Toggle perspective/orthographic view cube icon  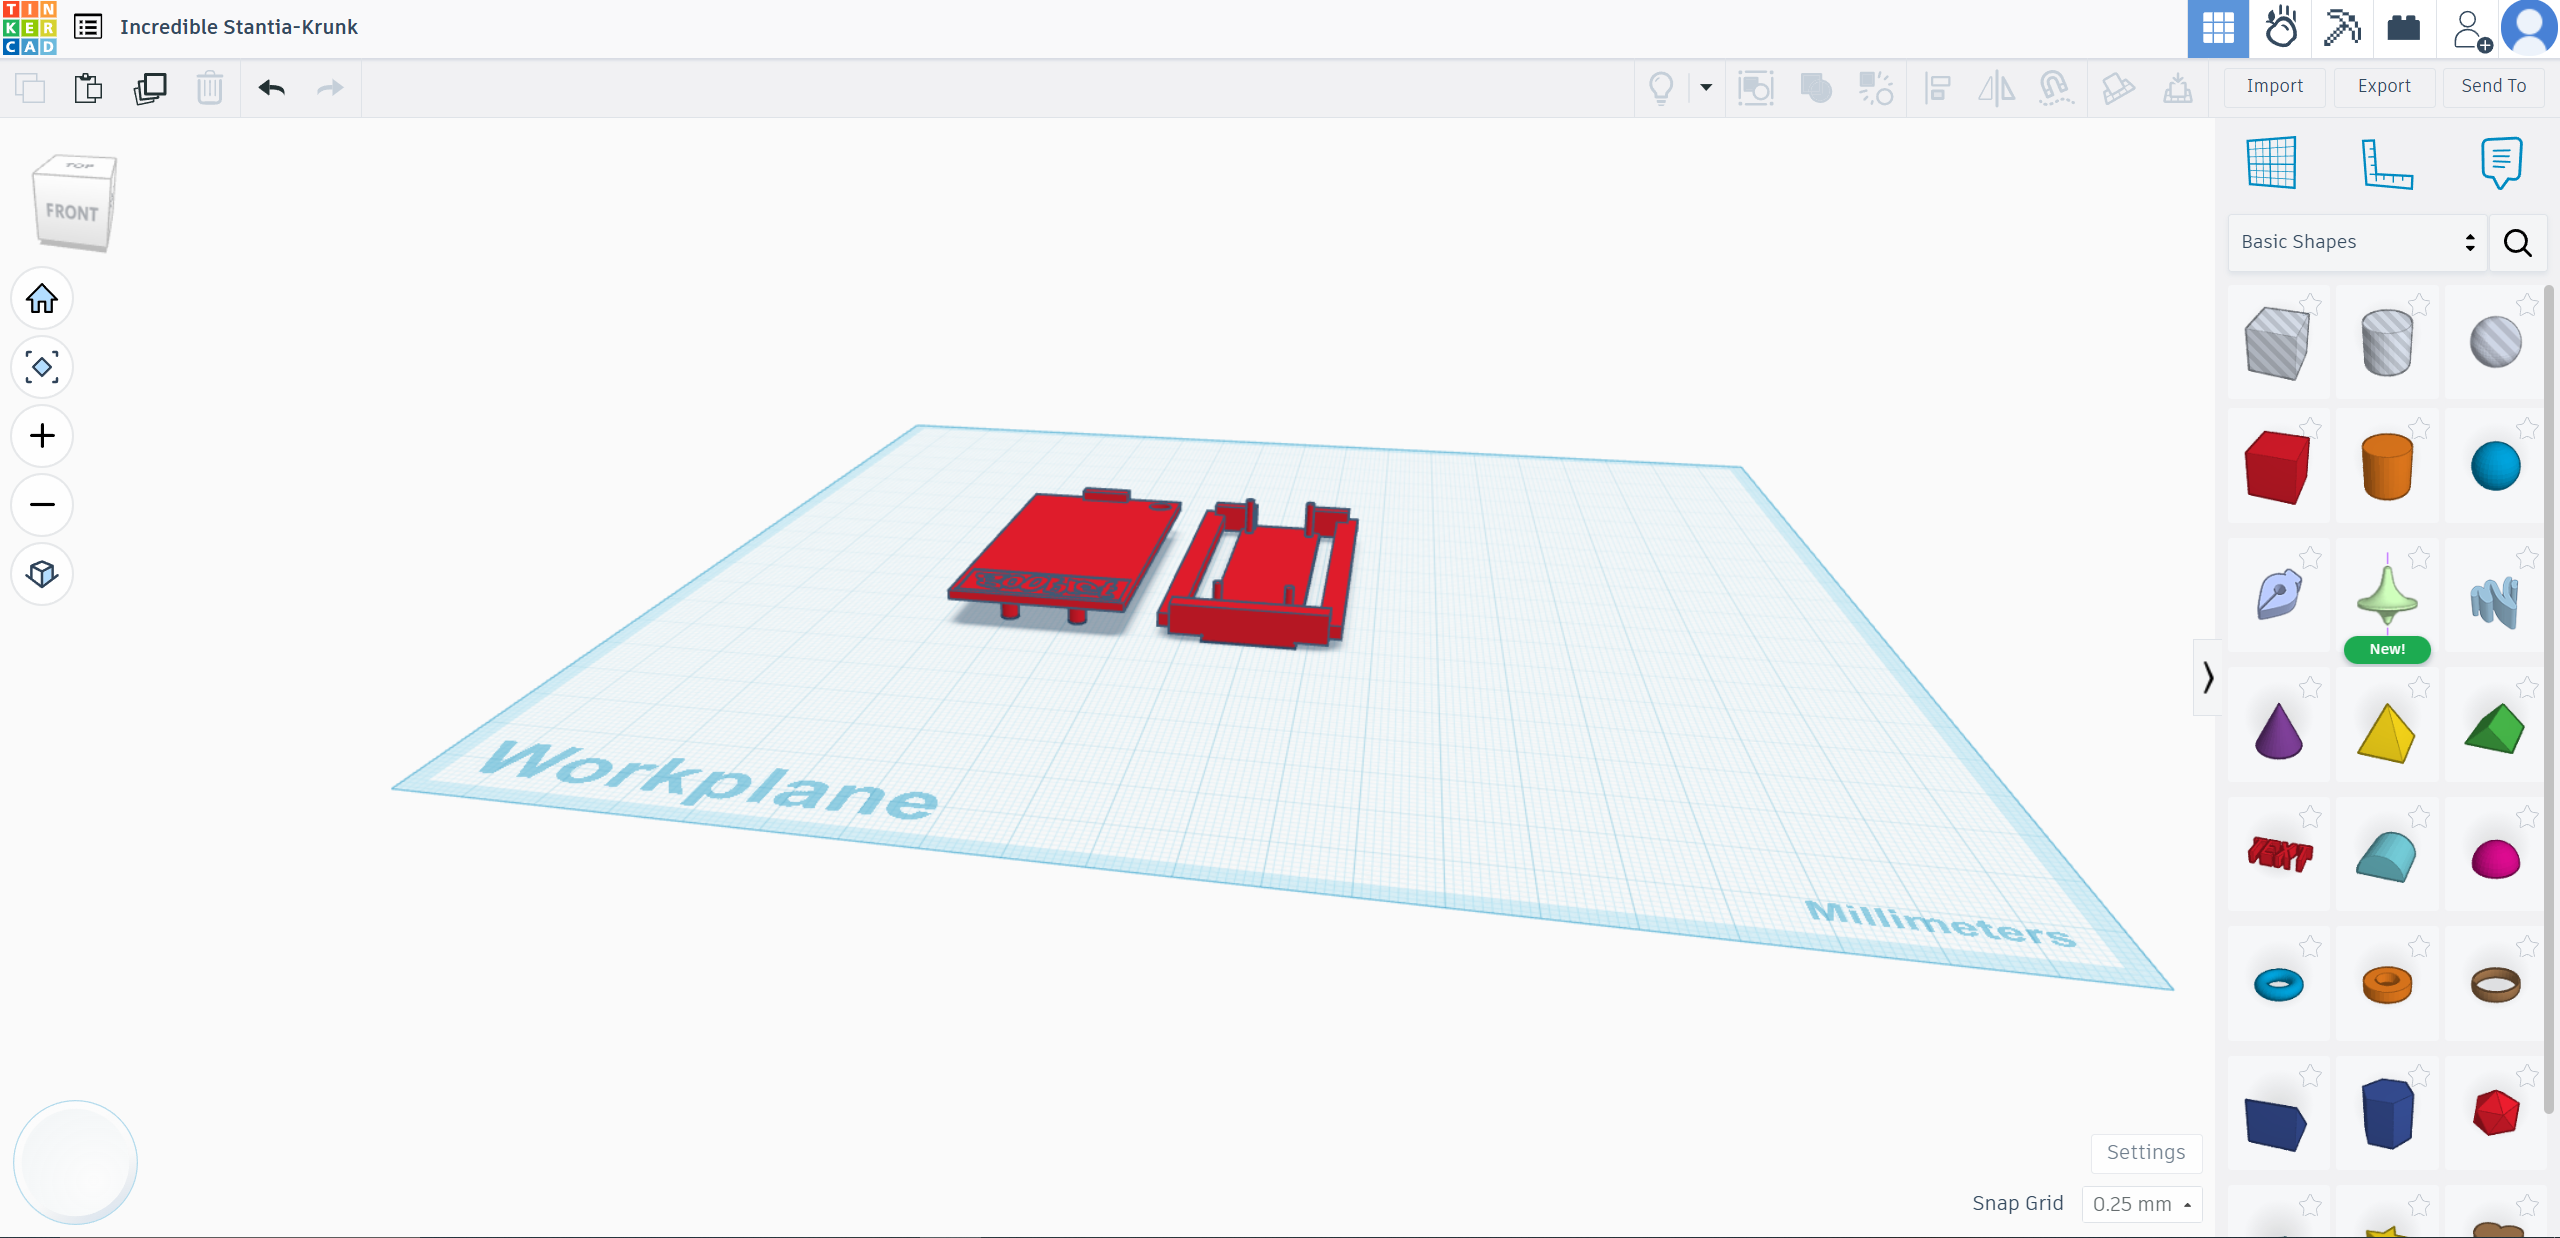(x=42, y=574)
